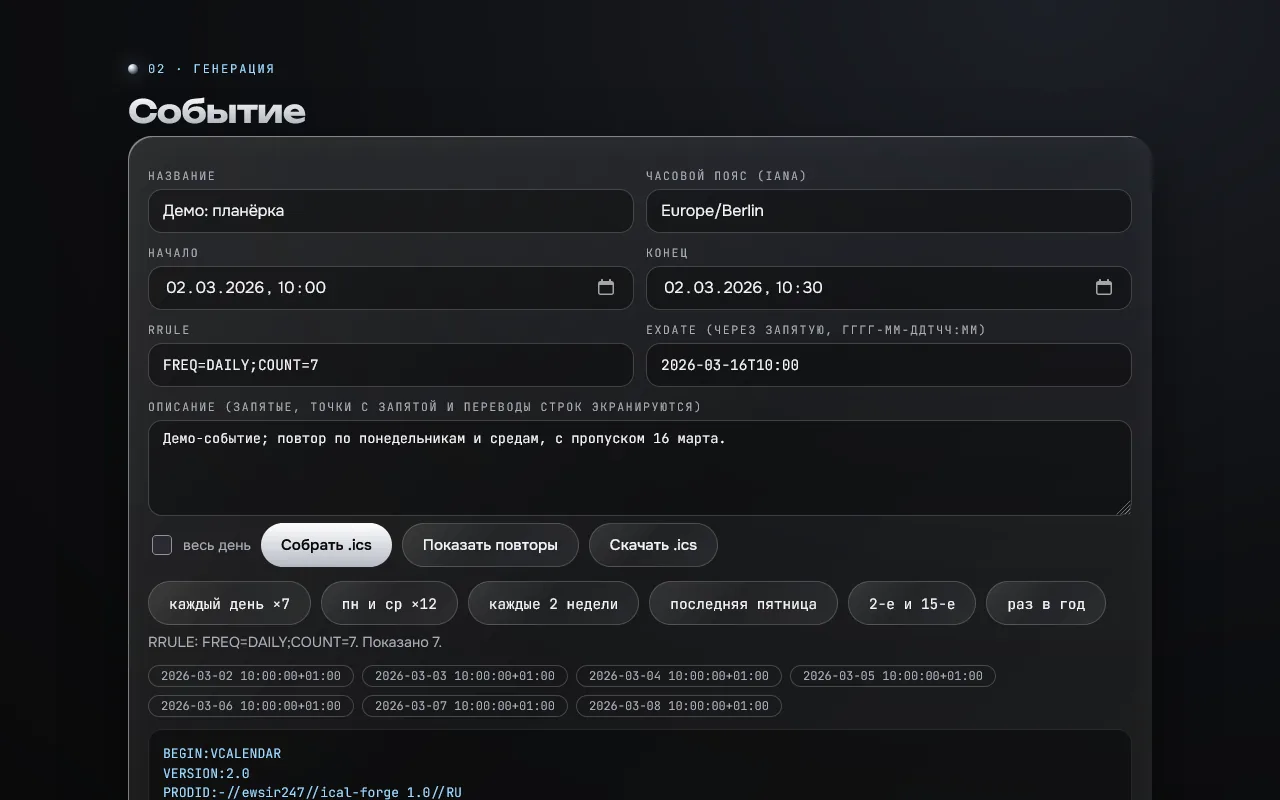1280x800 pixels.
Task: Click the 'Показать повторы' button
Action: point(490,545)
